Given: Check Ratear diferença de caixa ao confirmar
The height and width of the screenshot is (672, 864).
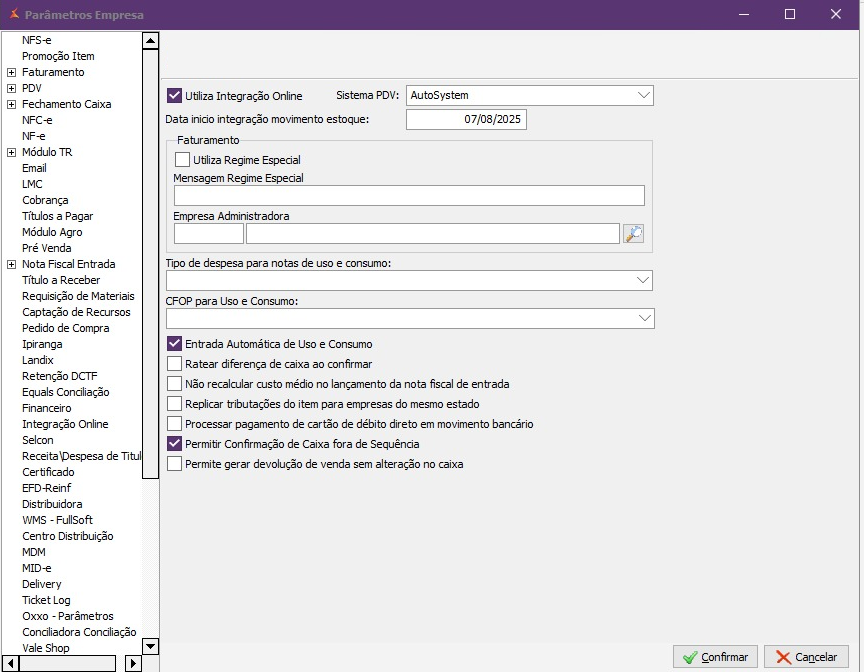Looking at the screenshot, I should coord(174,364).
